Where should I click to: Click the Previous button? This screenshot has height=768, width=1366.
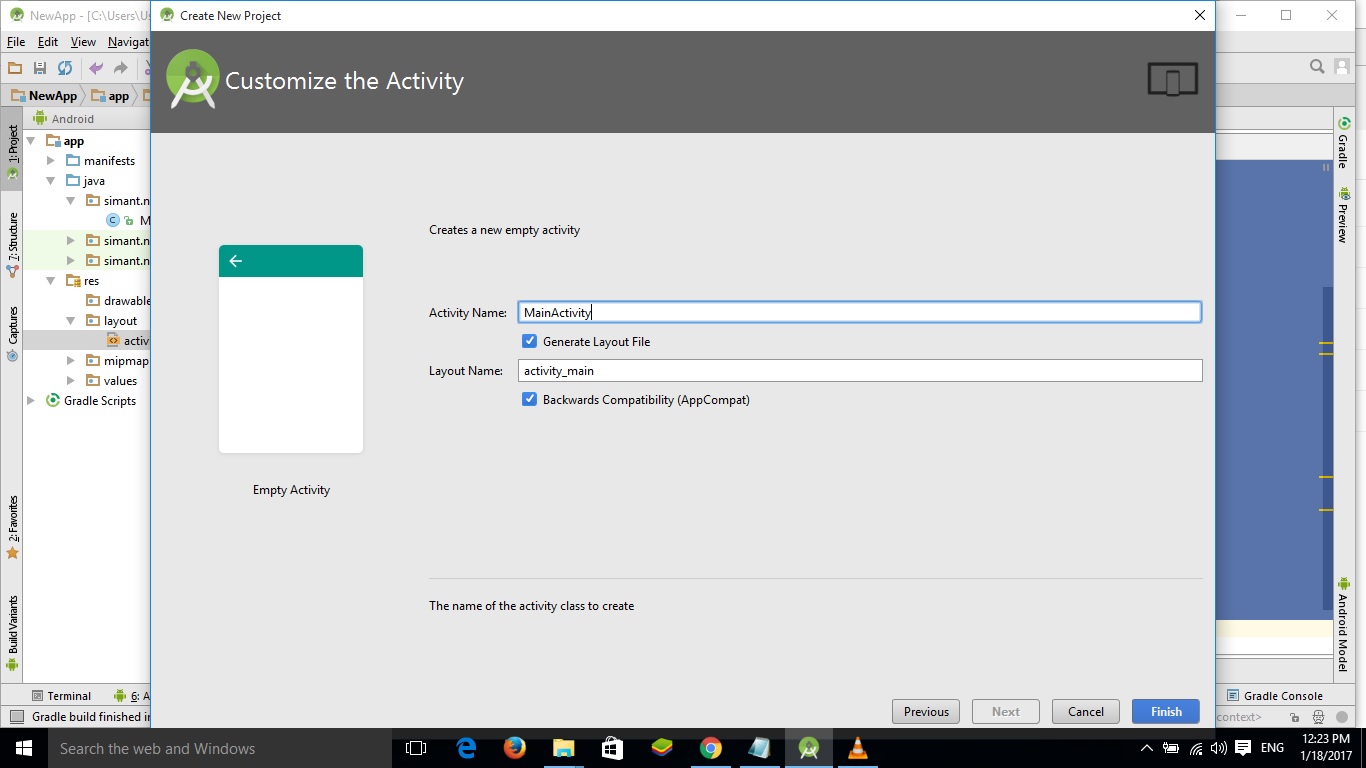tap(924, 711)
